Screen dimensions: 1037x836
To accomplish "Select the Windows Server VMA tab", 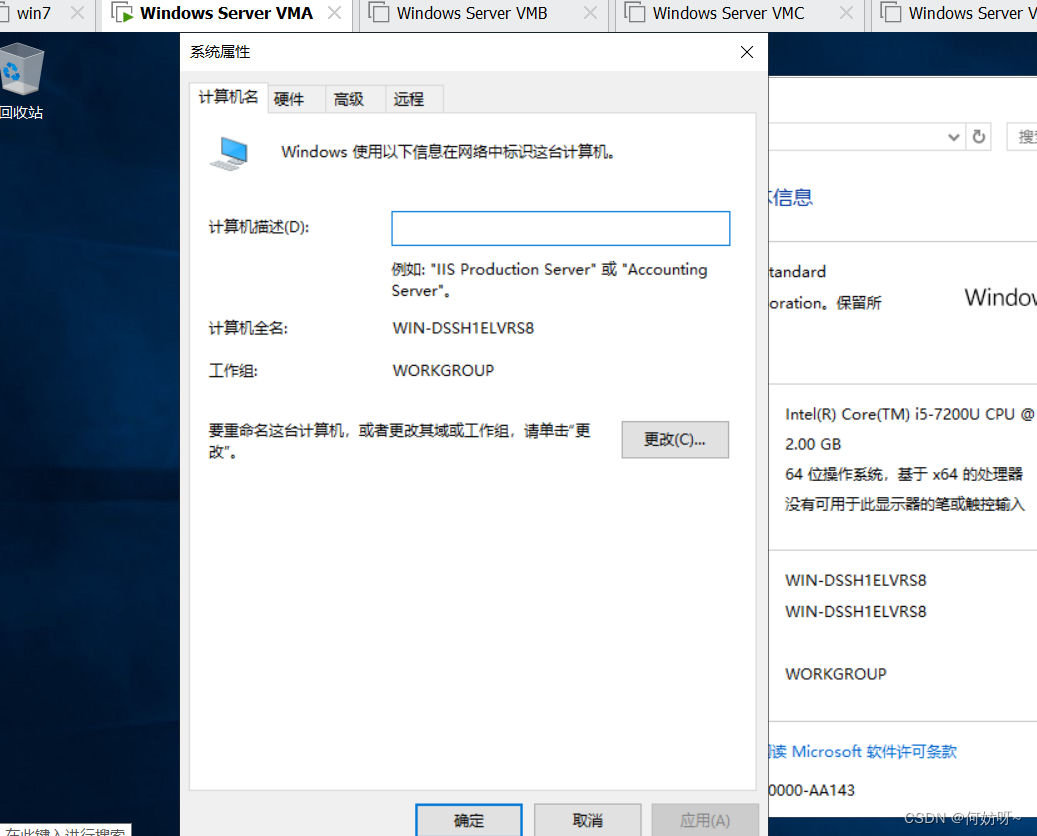I will click(x=226, y=13).
